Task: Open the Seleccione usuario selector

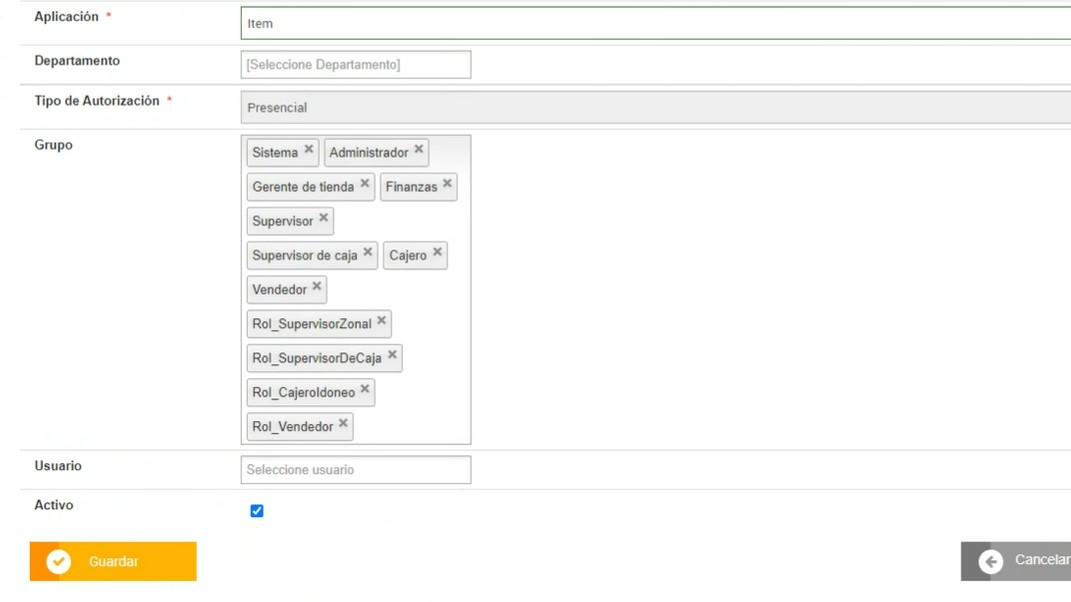Action: (355, 470)
